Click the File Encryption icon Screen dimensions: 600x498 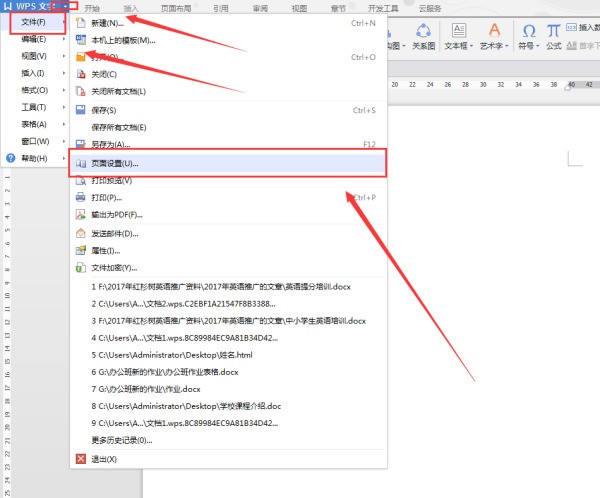[81, 268]
